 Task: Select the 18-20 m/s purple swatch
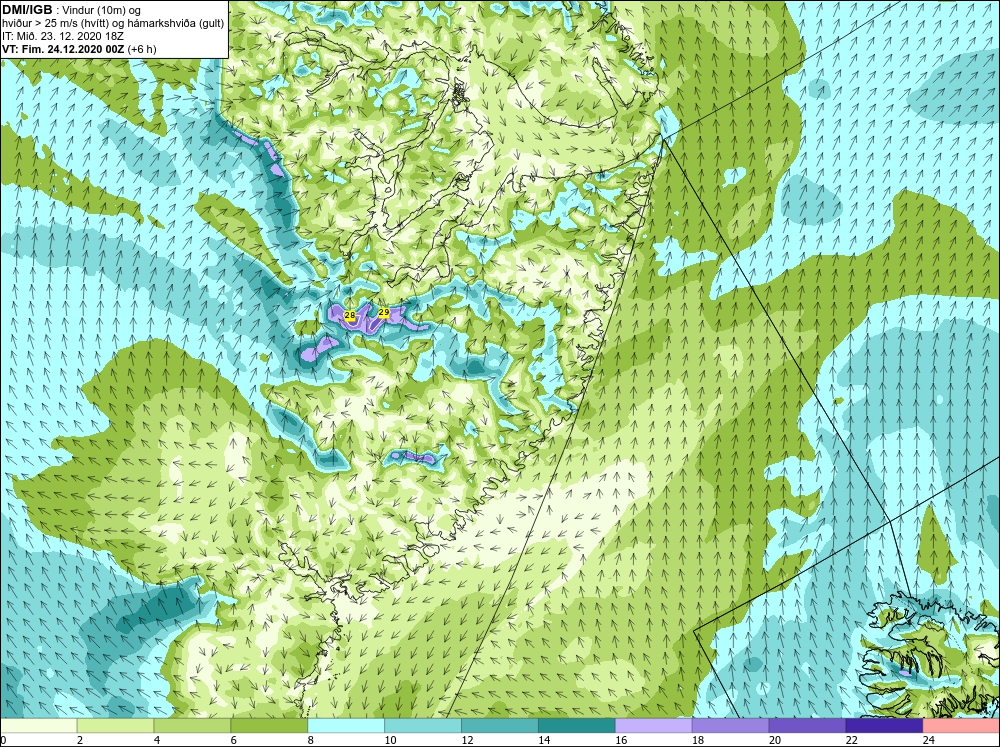(x=730, y=726)
